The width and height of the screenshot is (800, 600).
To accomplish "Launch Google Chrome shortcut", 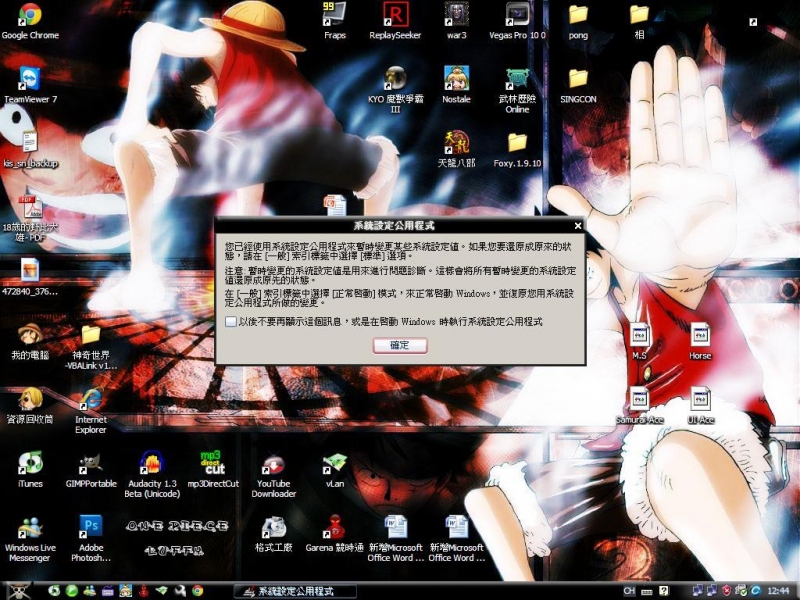I will [29, 15].
